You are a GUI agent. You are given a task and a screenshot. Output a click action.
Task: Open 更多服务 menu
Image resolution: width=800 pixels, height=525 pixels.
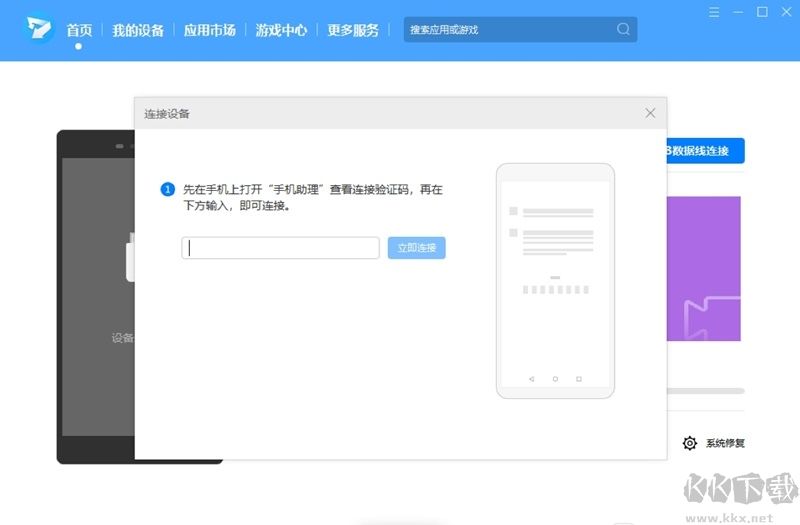tap(353, 30)
